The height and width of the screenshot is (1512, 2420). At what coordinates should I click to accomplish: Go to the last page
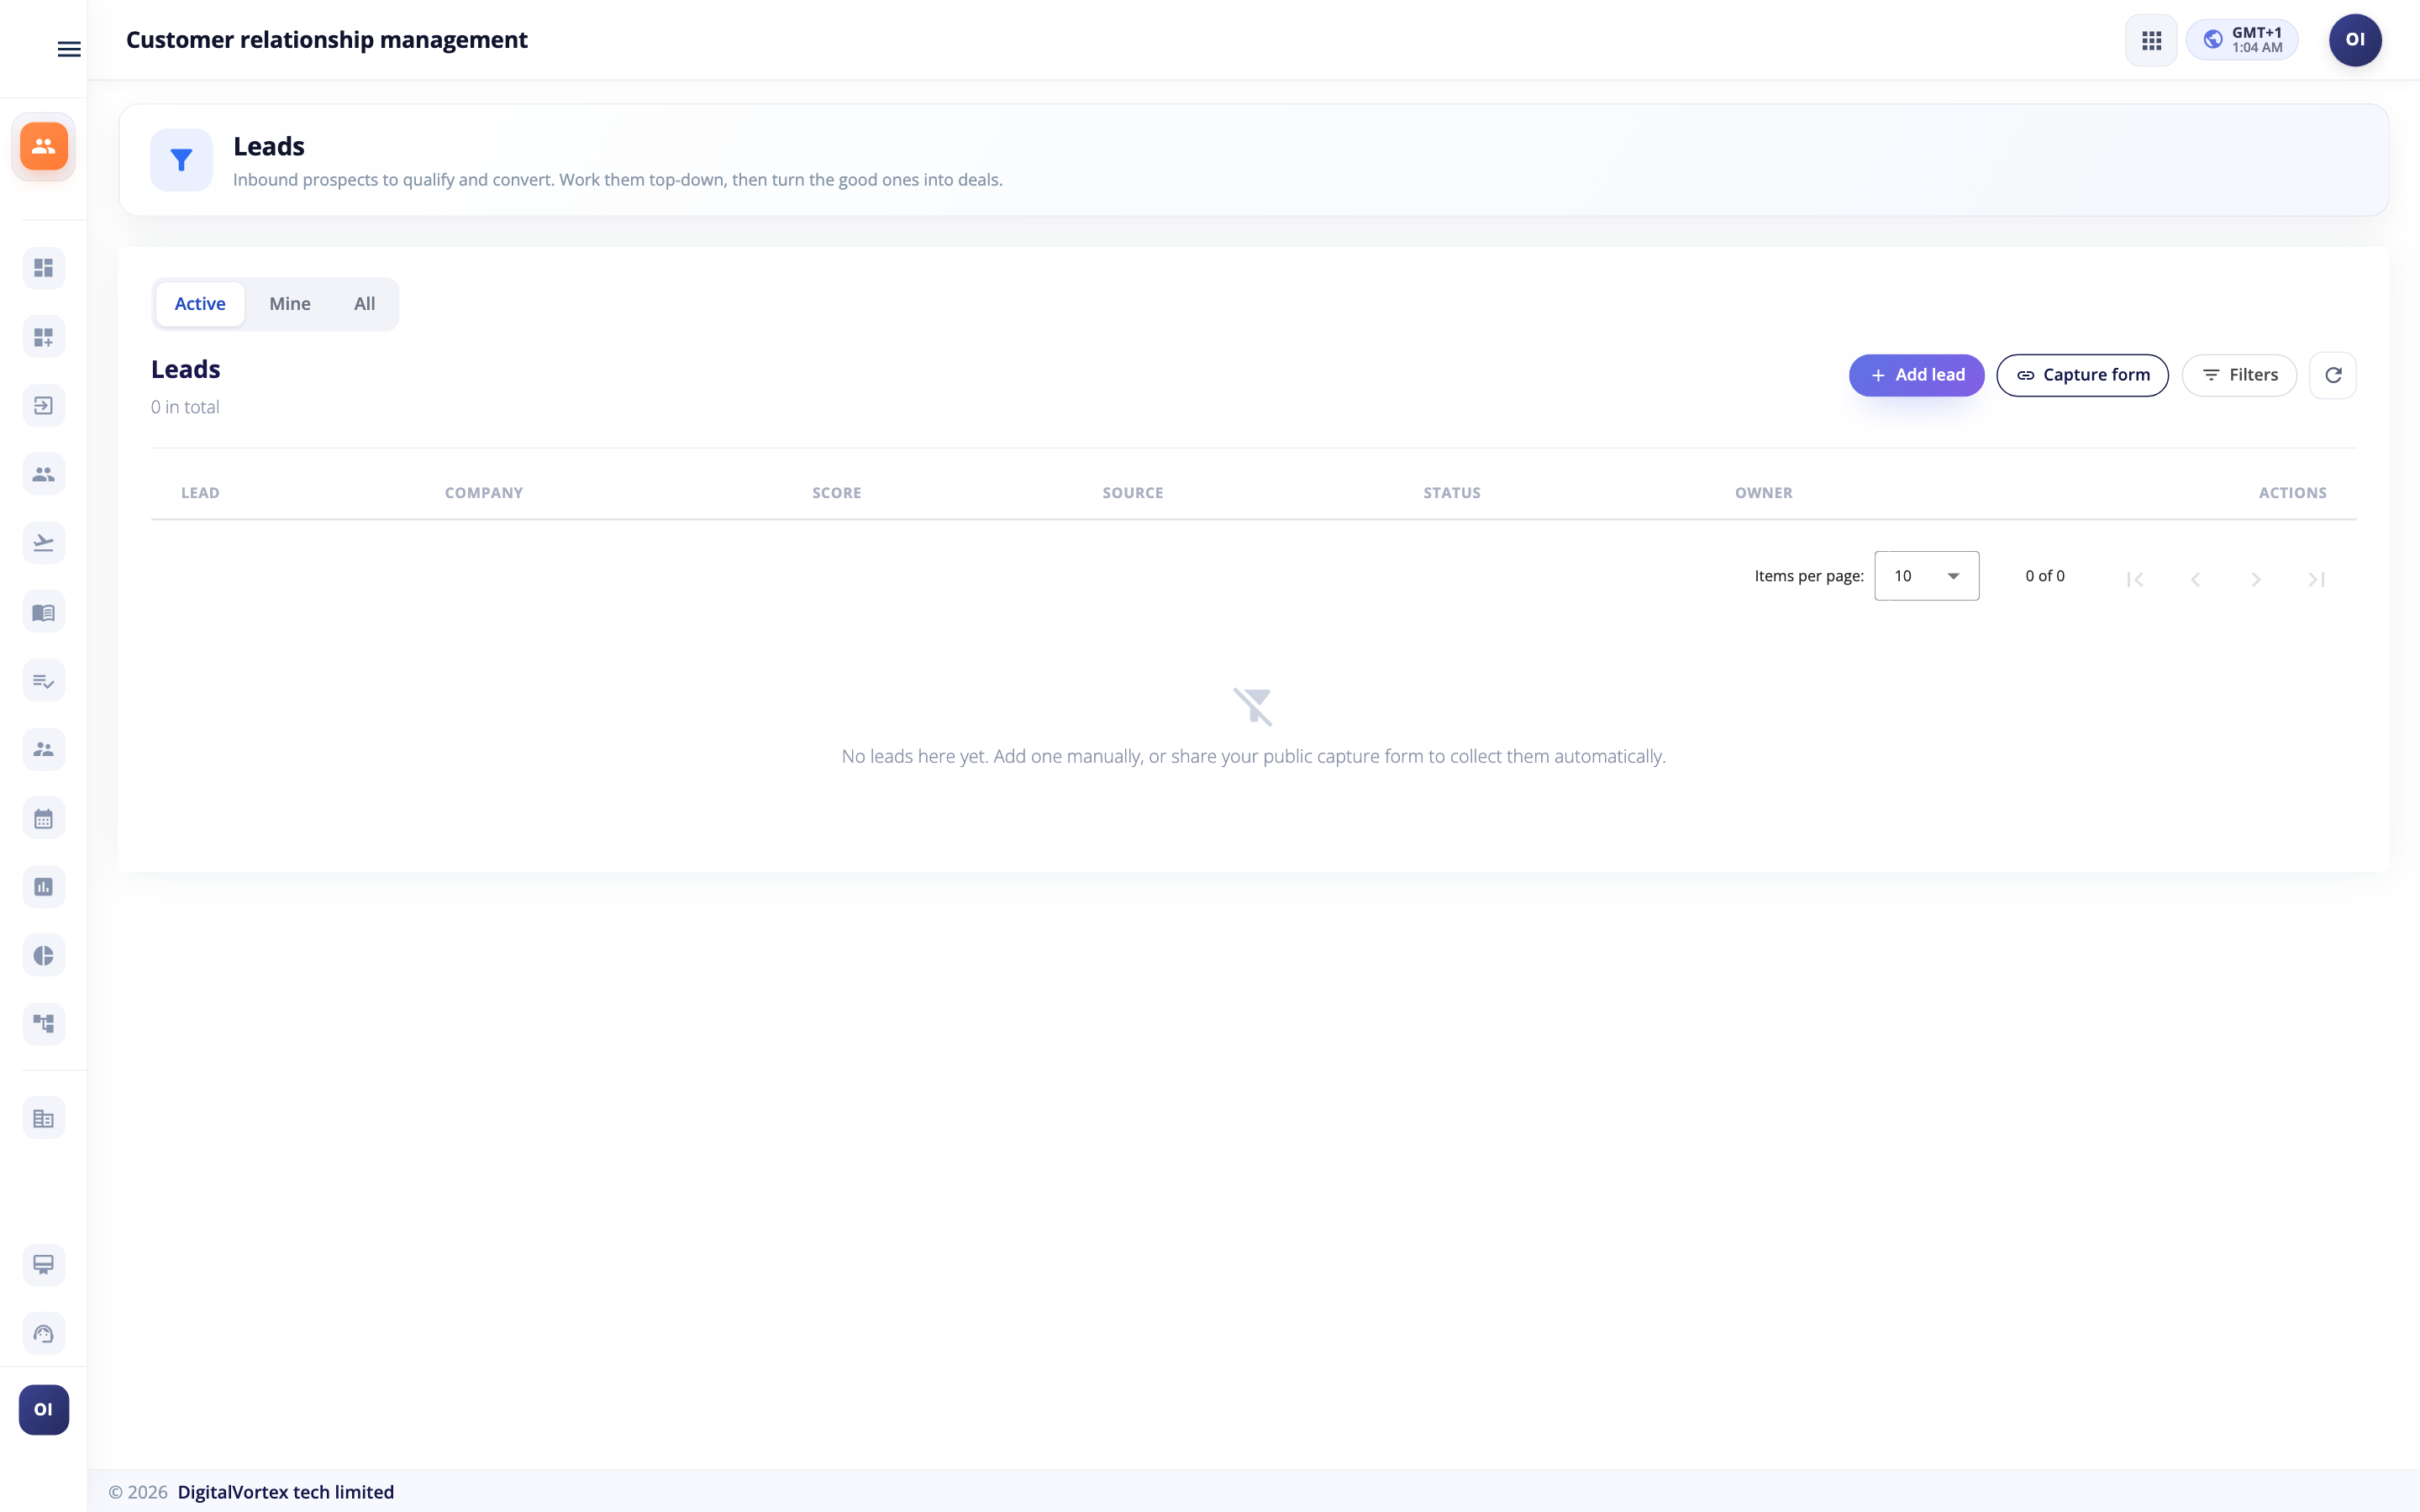click(x=2316, y=579)
